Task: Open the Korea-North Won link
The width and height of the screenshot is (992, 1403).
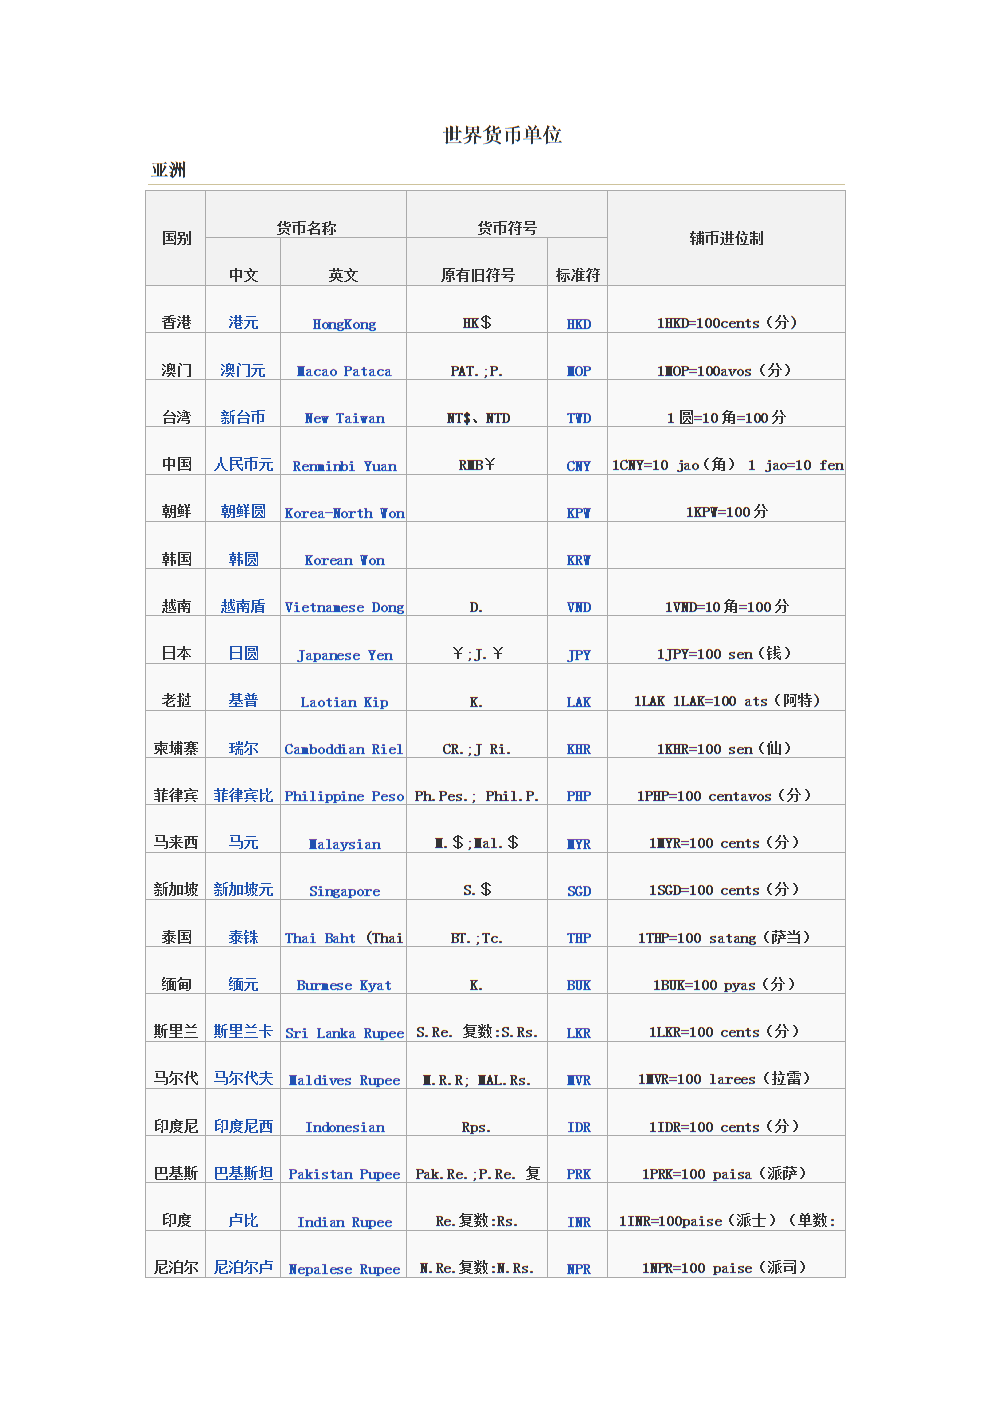Action: [344, 513]
